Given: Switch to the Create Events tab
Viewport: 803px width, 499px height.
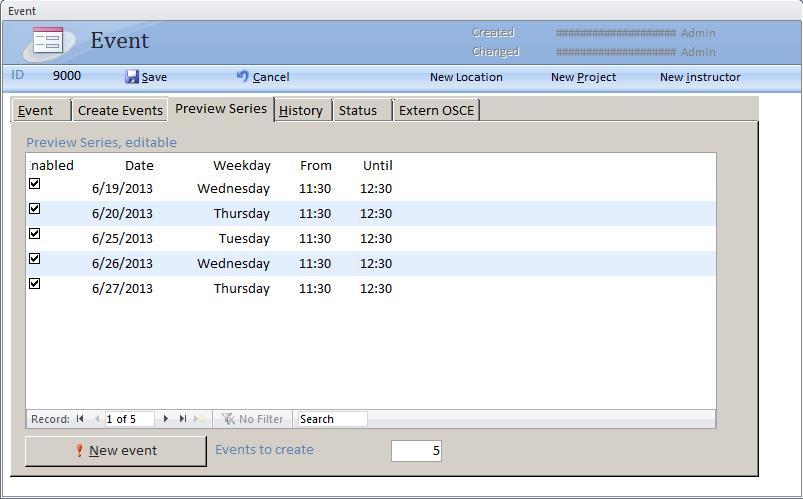Looking at the screenshot, I should 120,110.
